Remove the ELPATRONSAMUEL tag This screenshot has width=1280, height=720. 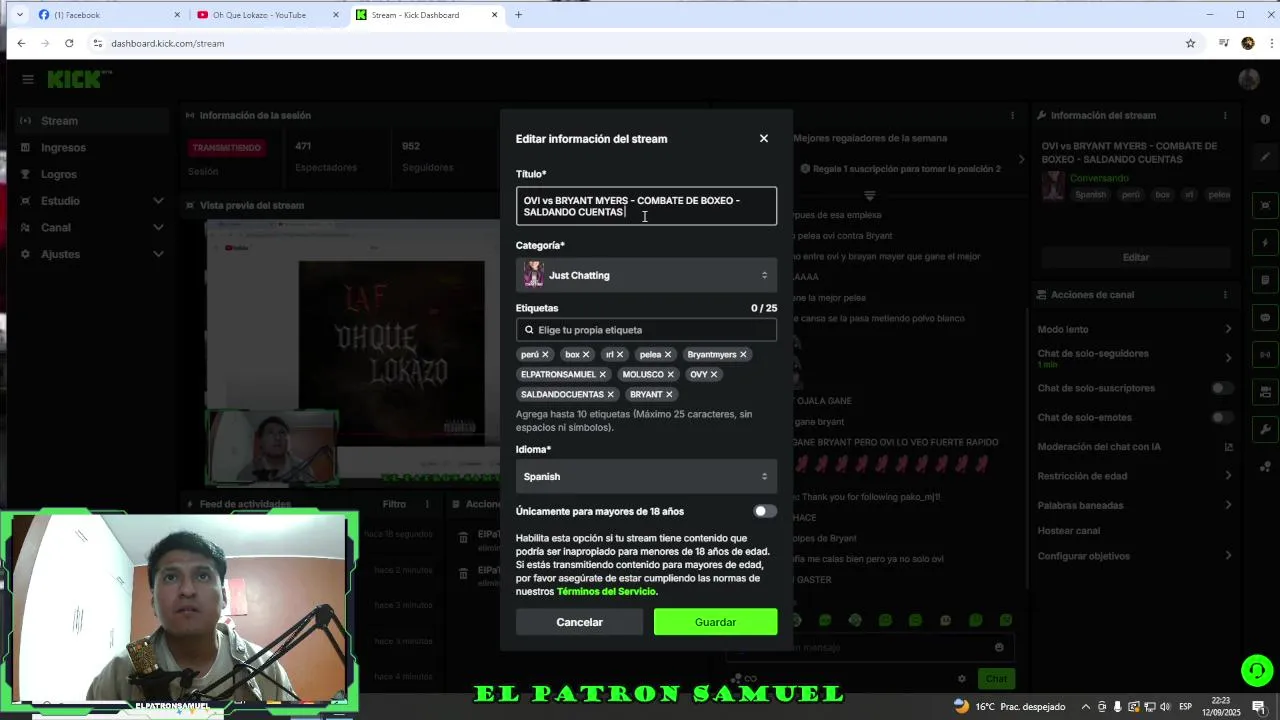point(602,374)
